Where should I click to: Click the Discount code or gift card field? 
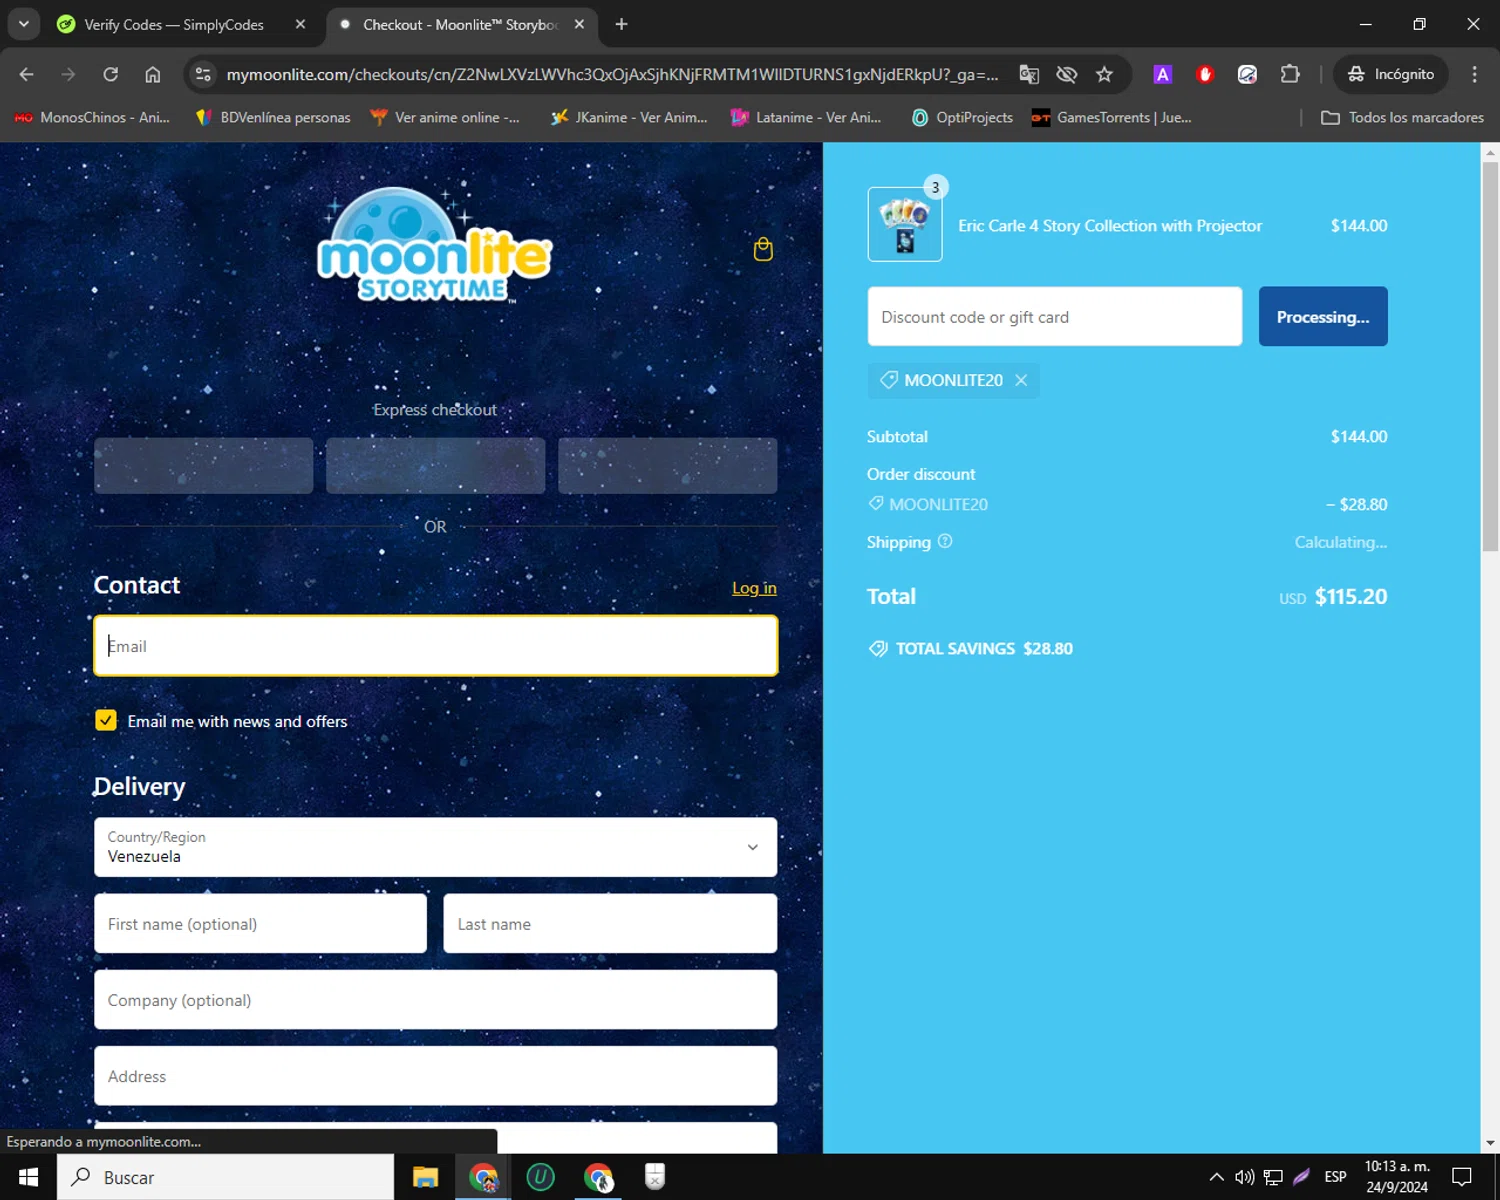click(1055, 317)
